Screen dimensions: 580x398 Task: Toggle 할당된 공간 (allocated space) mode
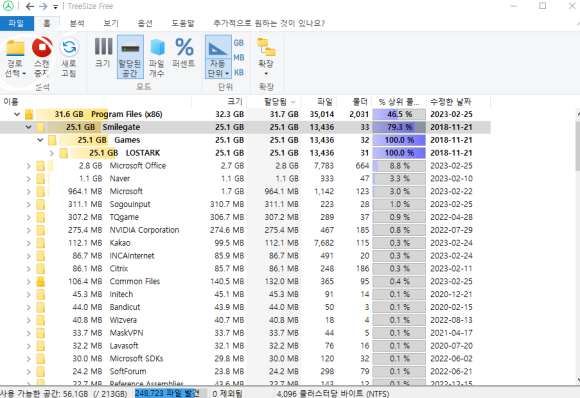(130, 57)
